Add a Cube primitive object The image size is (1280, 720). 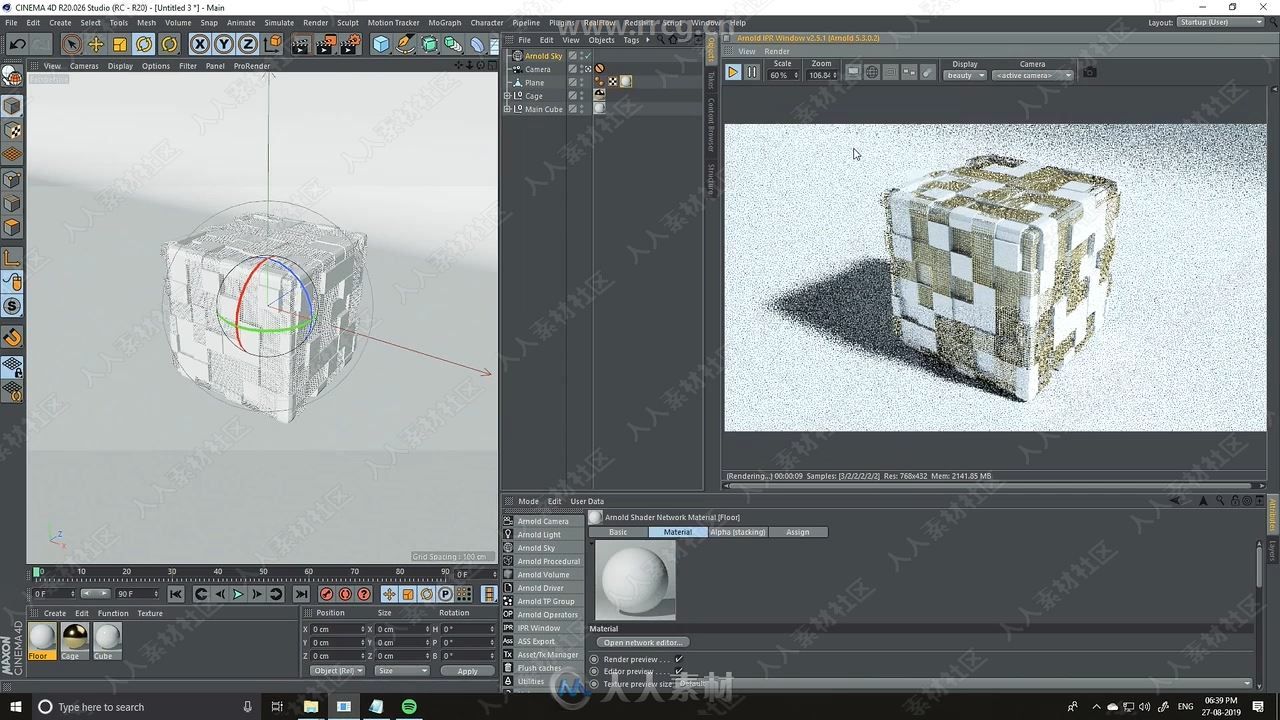(x=380, y=44)
